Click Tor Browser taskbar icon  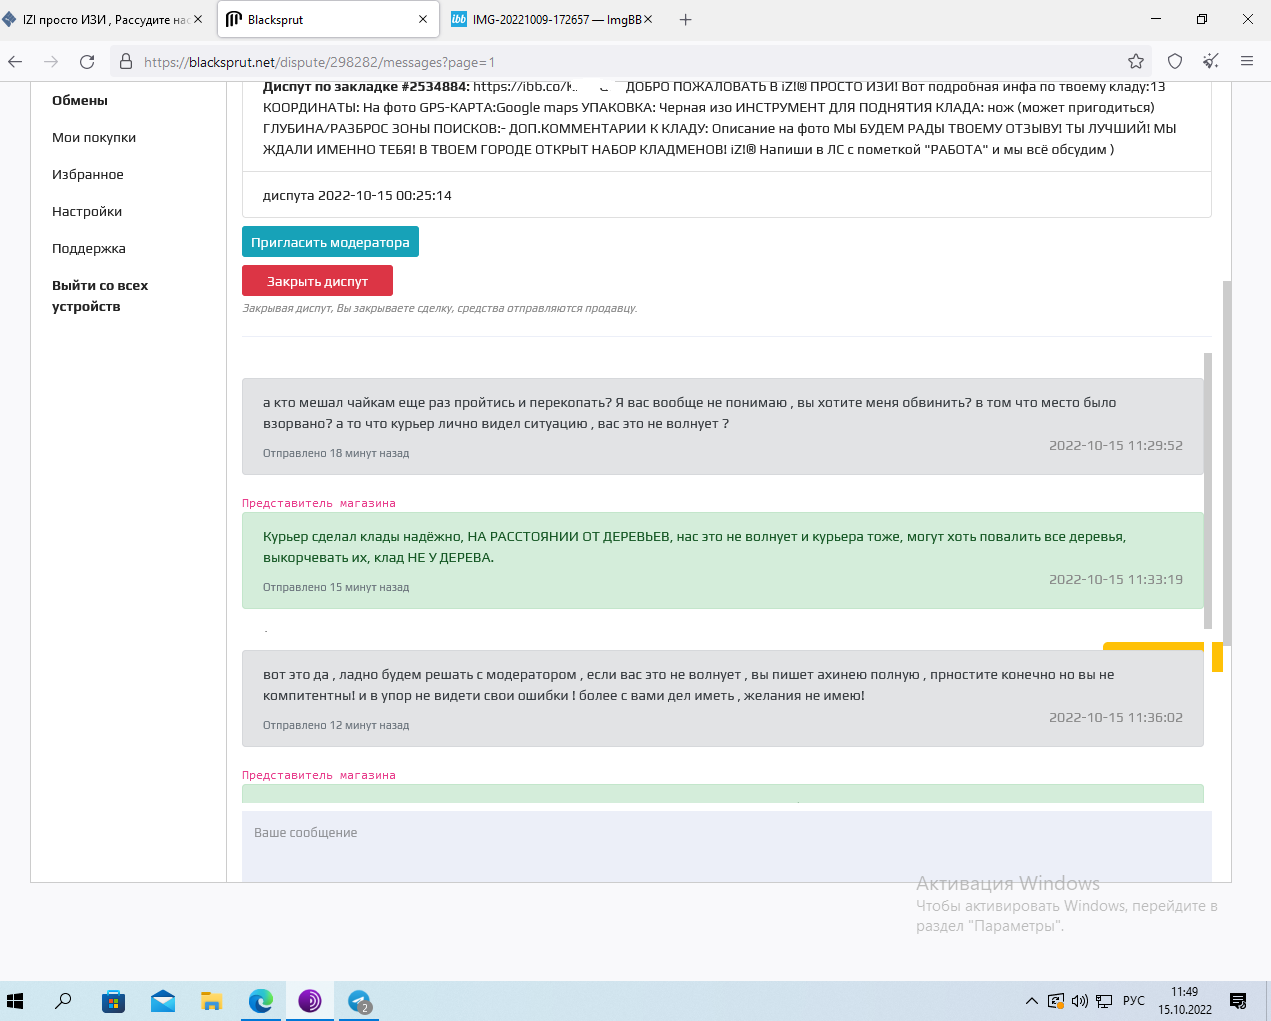point(309,1001)
